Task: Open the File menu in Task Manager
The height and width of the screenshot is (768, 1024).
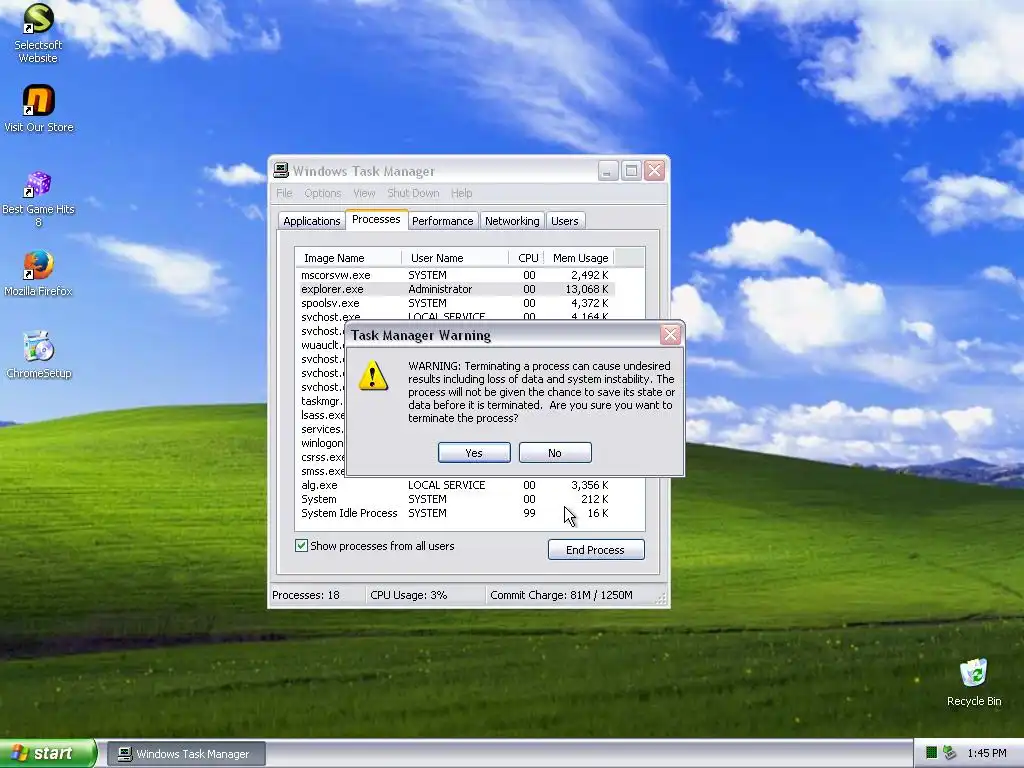Action: click(x=284, y=193)
